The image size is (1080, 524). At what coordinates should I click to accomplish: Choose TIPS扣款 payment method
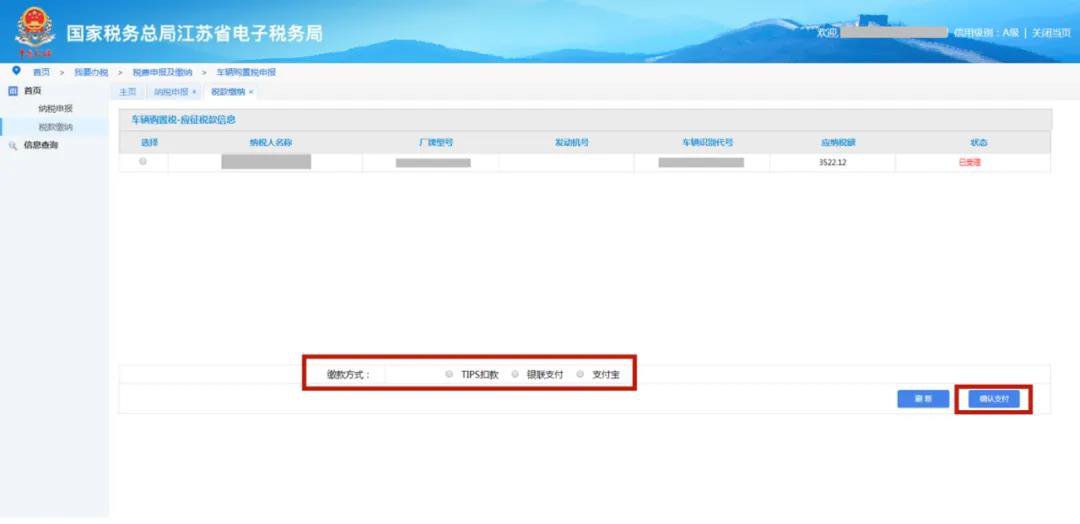point(448,375)
